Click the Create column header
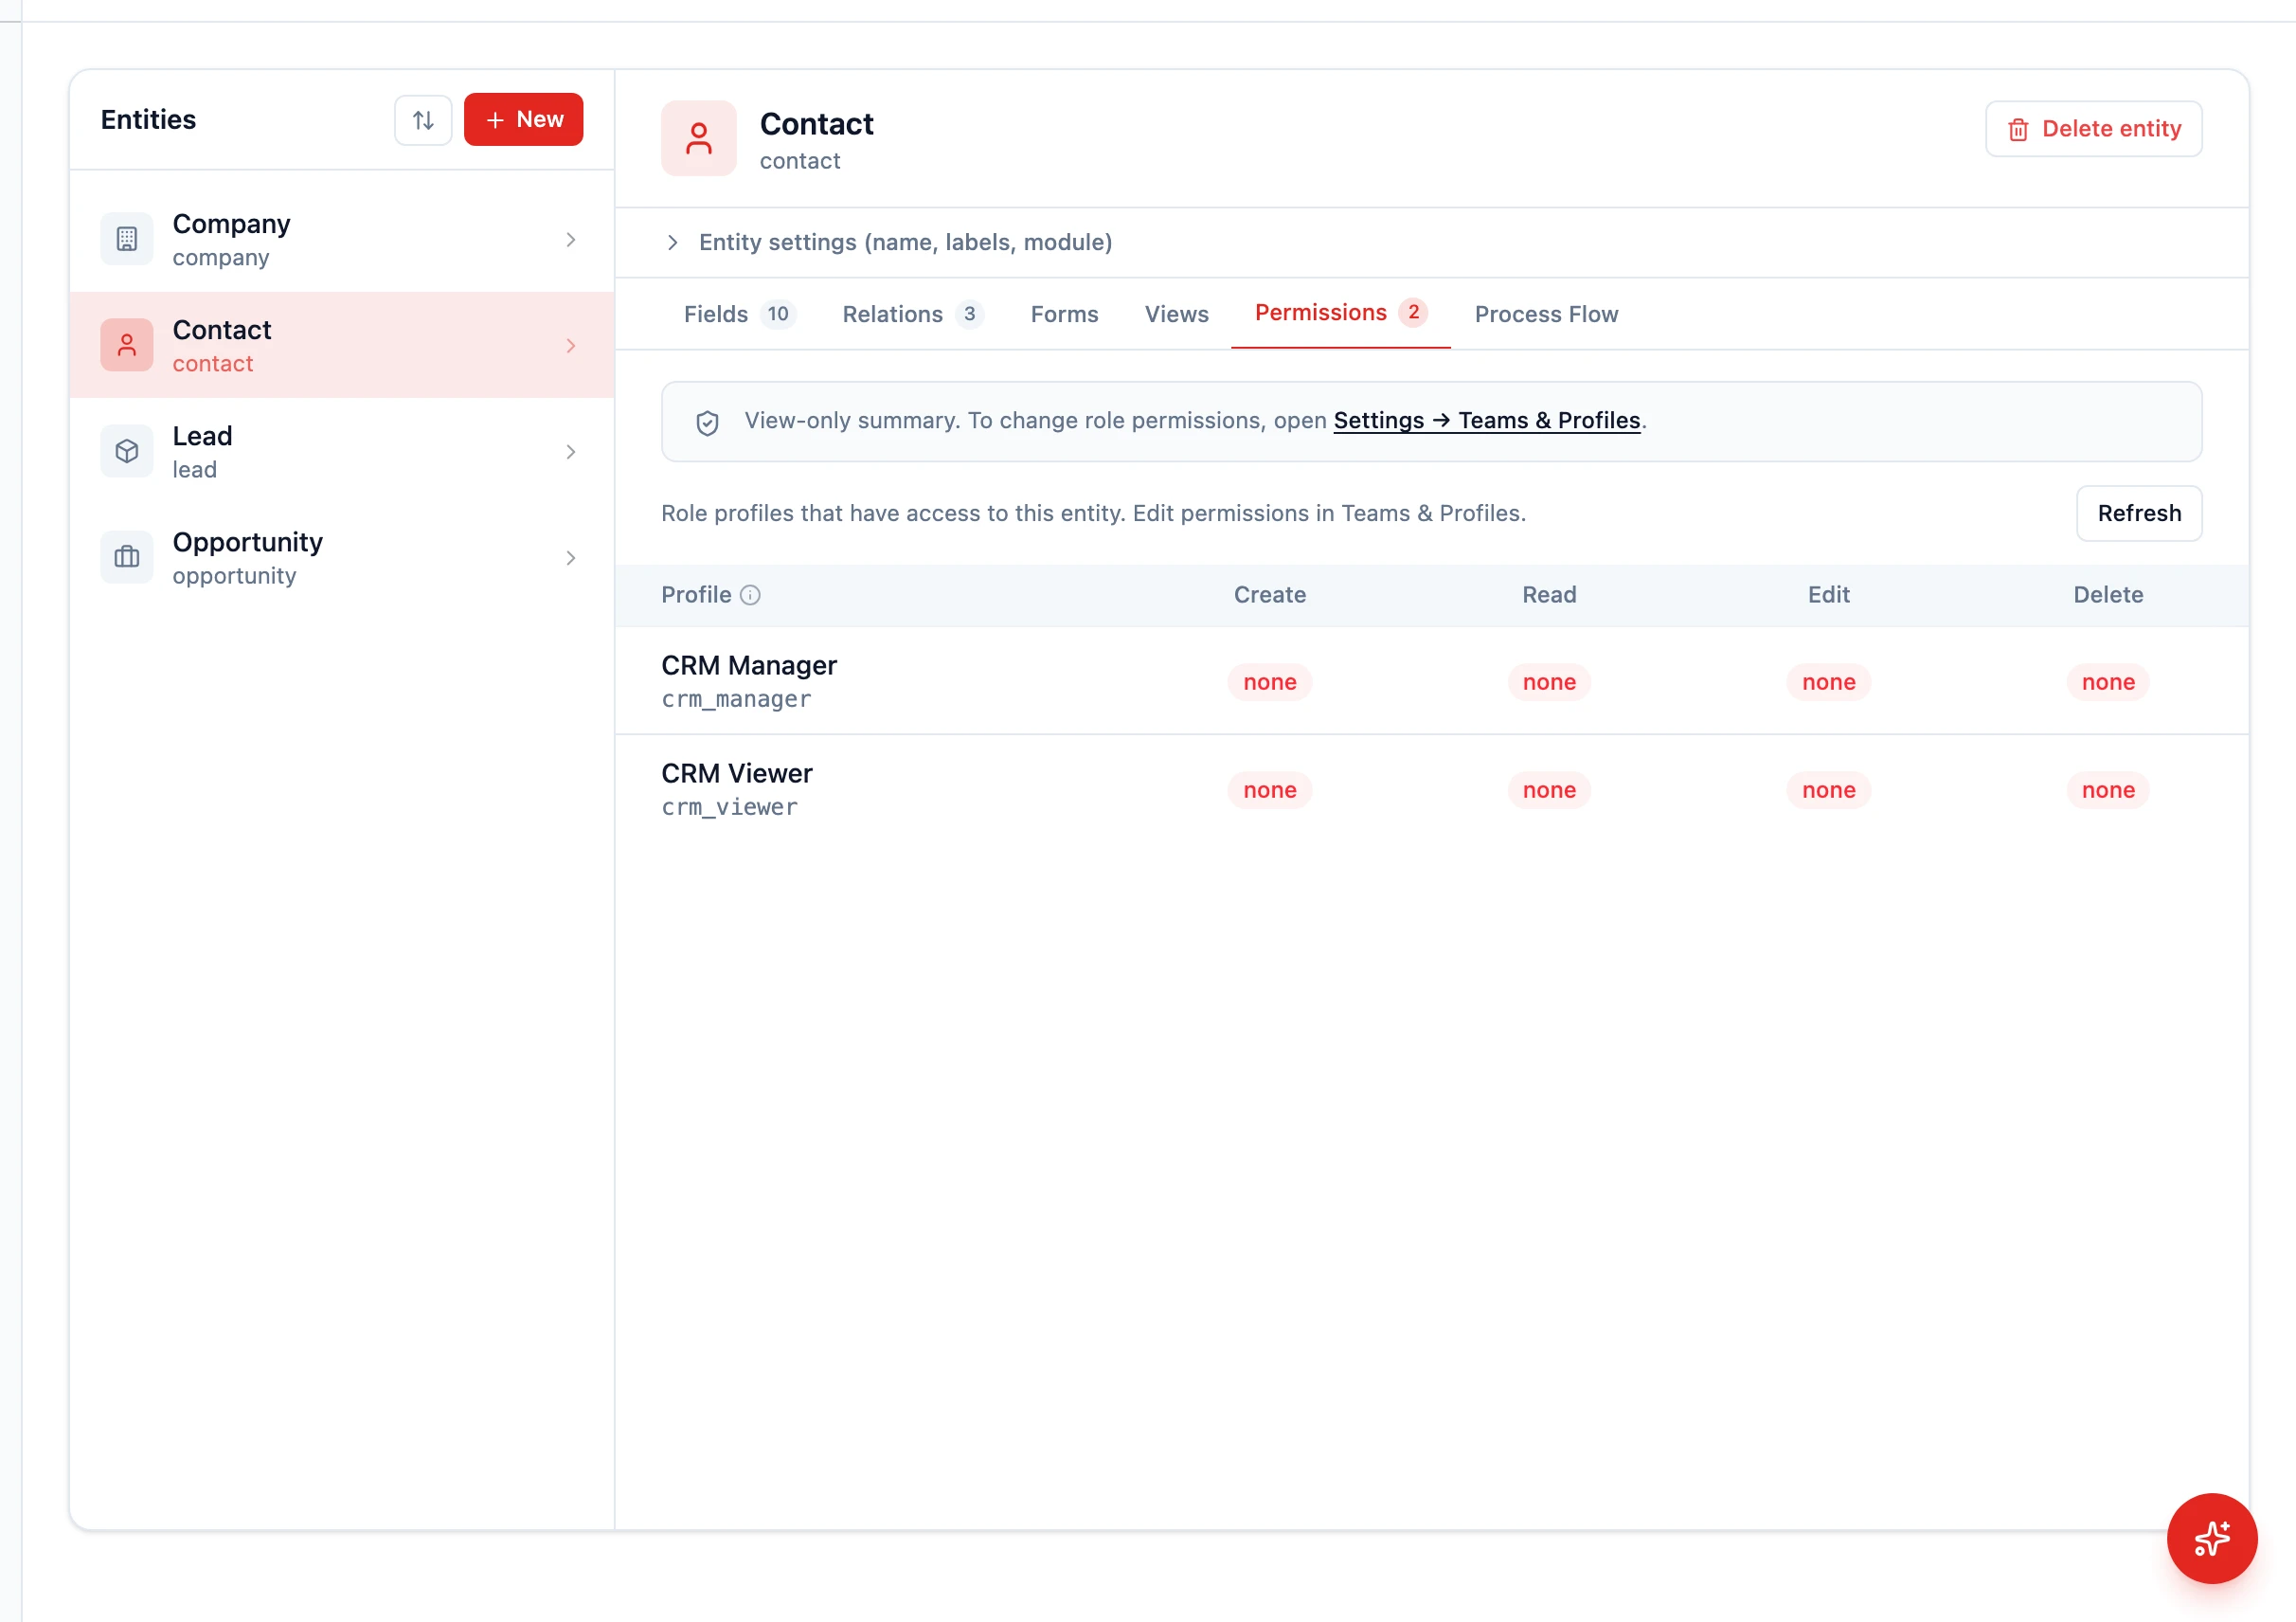This screenshot has height=1622, width=2296. [1270, 595]
